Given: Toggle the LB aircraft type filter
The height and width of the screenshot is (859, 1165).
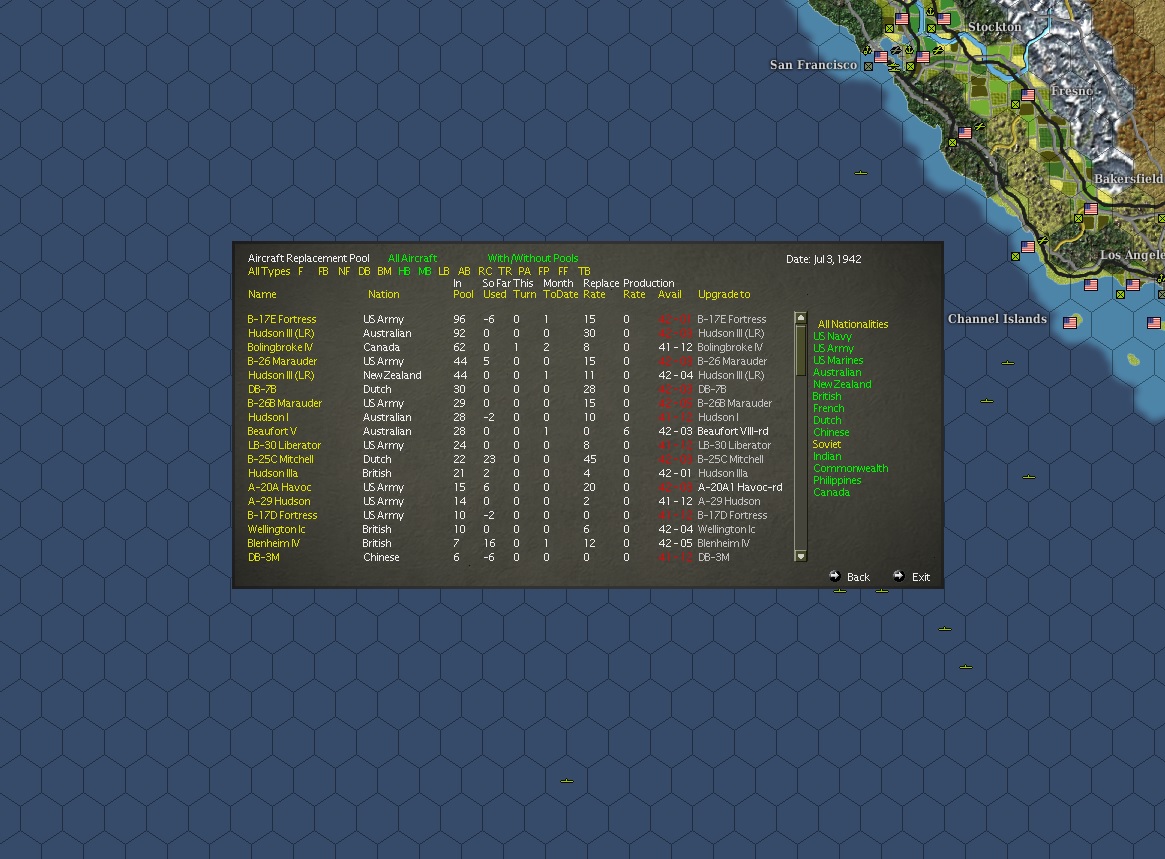Looking at the screenshot, I should click(x=444, y=271).
